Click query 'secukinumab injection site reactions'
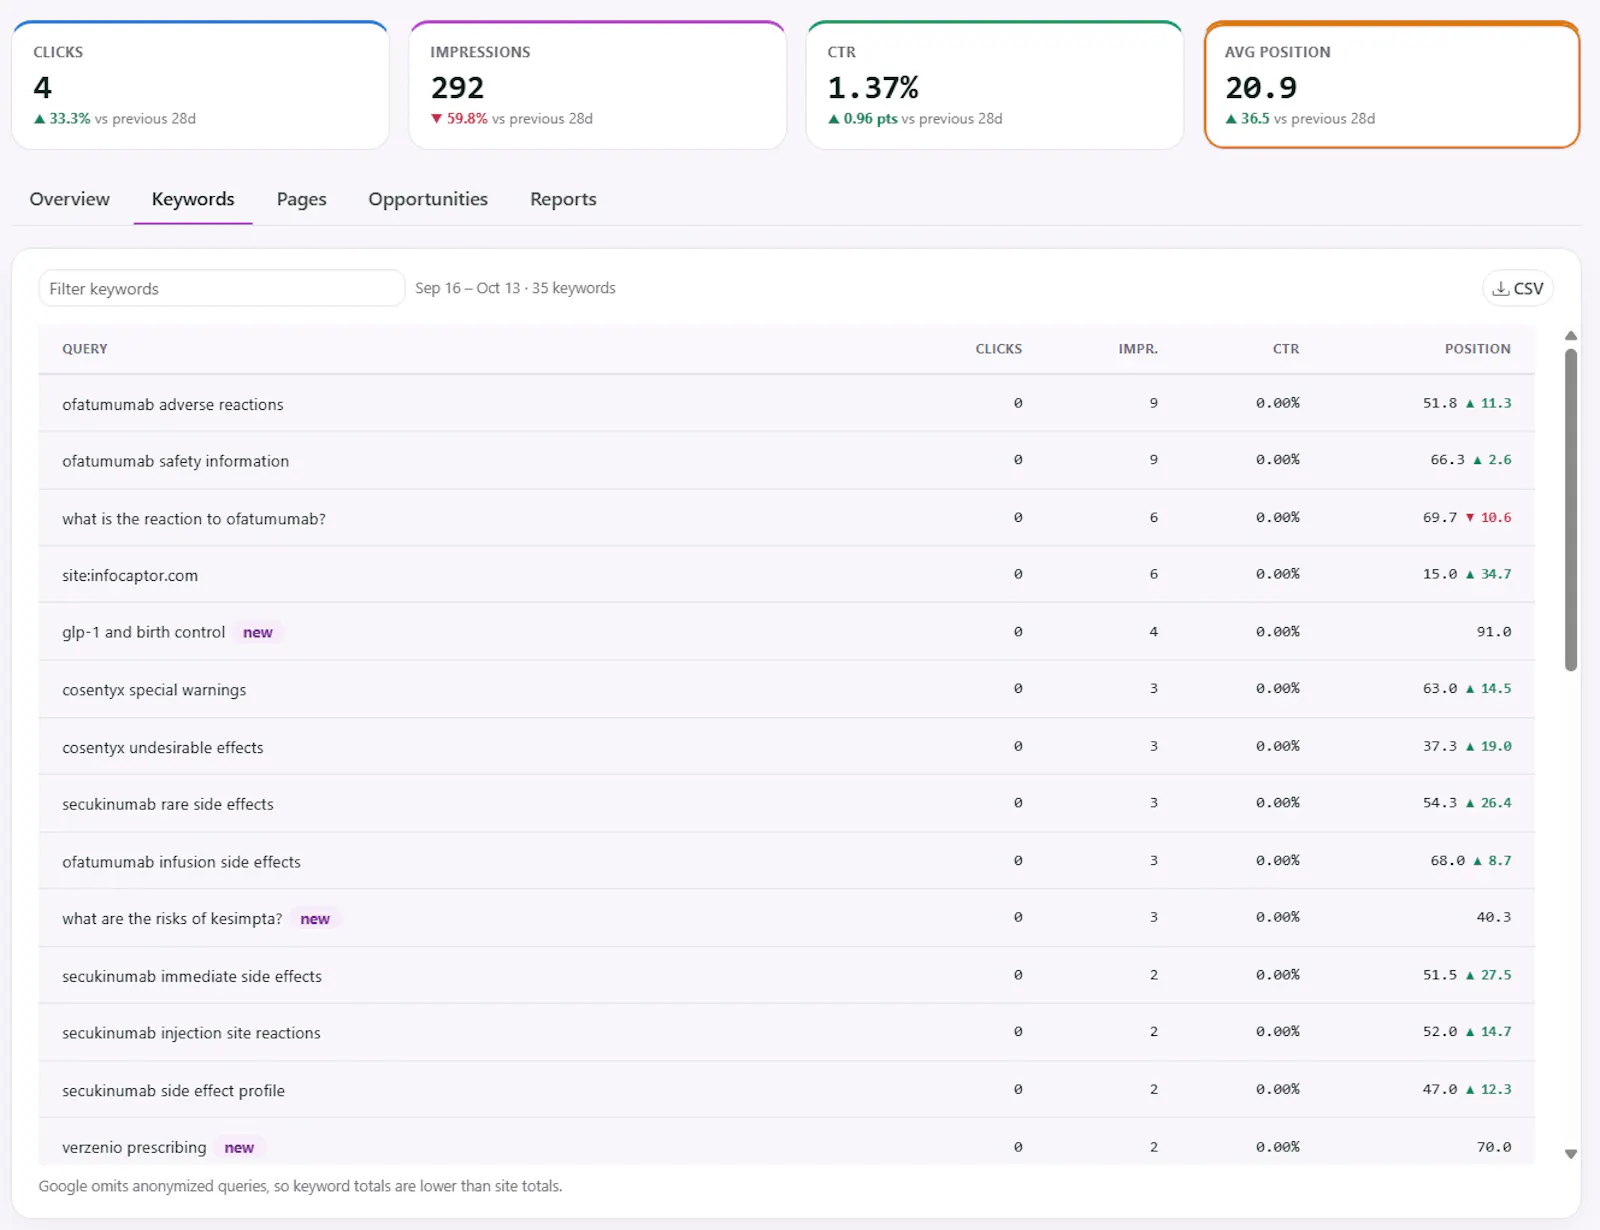The width and height of the screenshot is (1600, 1230). pos(192,1033)
